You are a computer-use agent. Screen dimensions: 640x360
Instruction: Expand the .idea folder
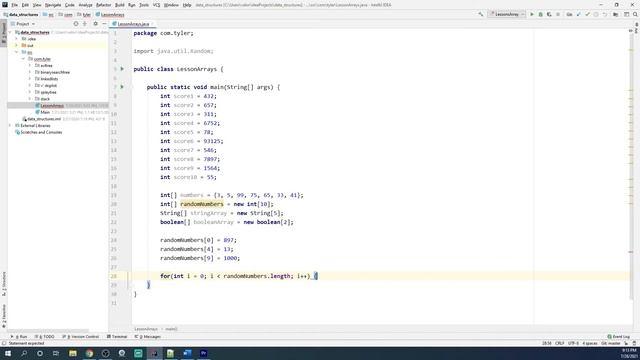[17, 39]
